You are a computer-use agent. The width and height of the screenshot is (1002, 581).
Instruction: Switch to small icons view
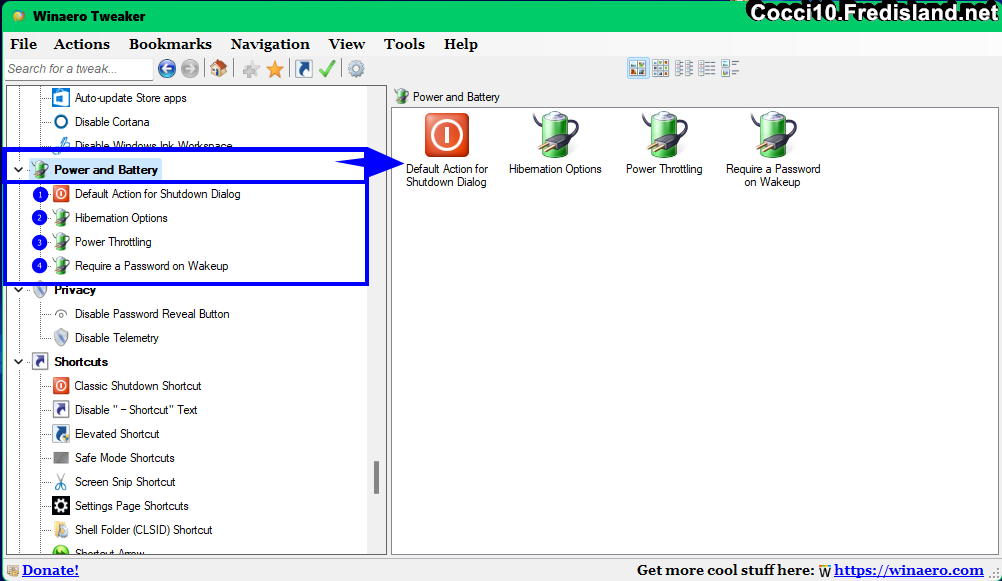[684, 68]
